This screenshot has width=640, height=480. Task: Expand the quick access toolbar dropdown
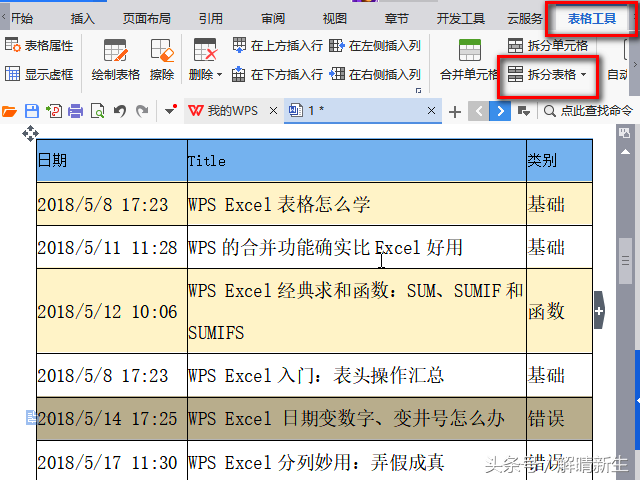(171, 109)
